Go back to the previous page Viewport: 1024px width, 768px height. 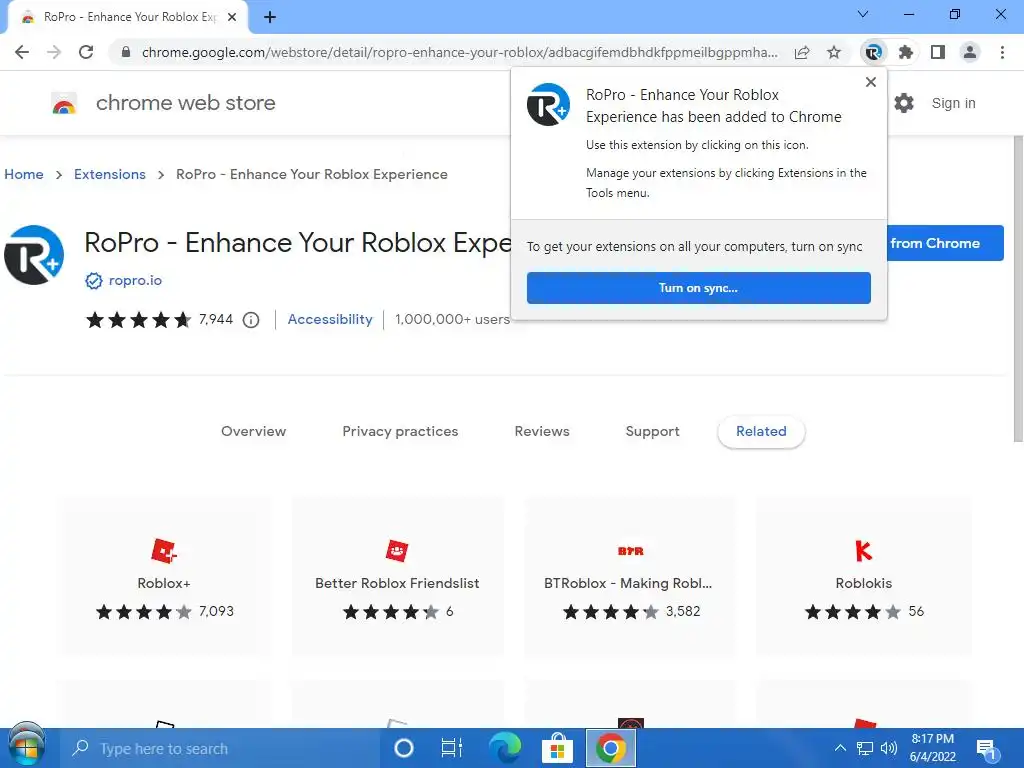(x=22, y=52)
